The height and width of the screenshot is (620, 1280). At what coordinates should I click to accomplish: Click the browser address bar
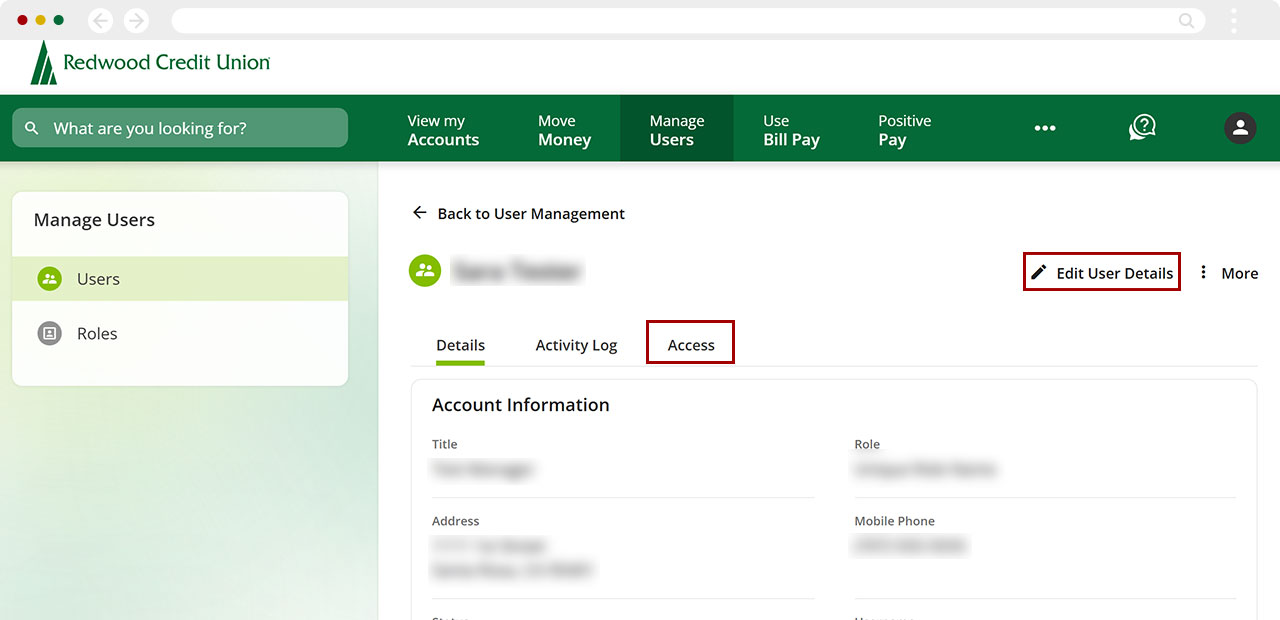click(x=688, y=20)
